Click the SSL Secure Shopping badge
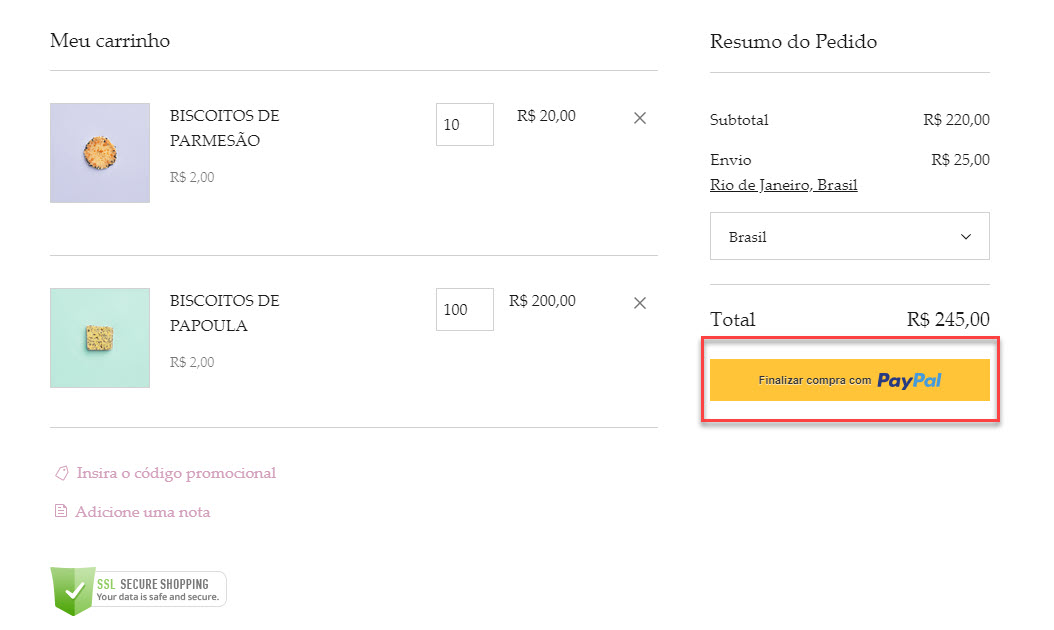The height and width of the screenshot is (630, 1054). click(x=138, y=590)
